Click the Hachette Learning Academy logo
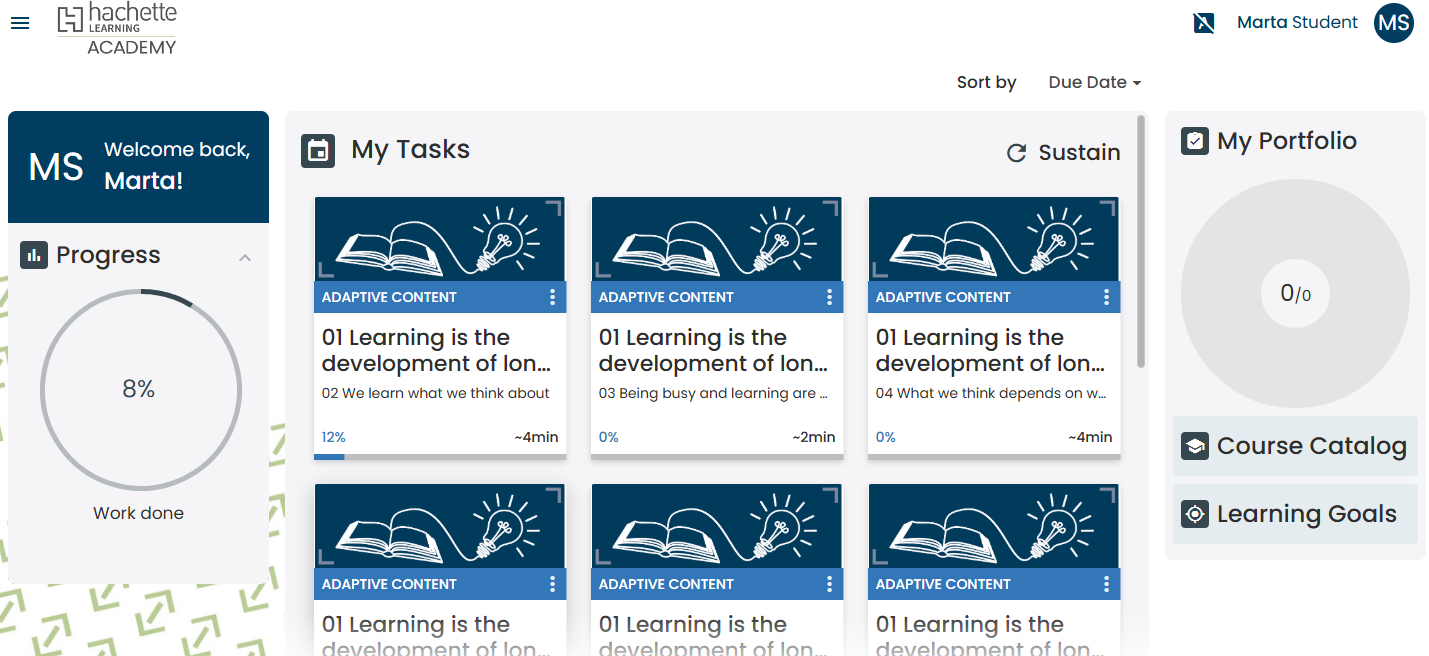 [117, 29]
